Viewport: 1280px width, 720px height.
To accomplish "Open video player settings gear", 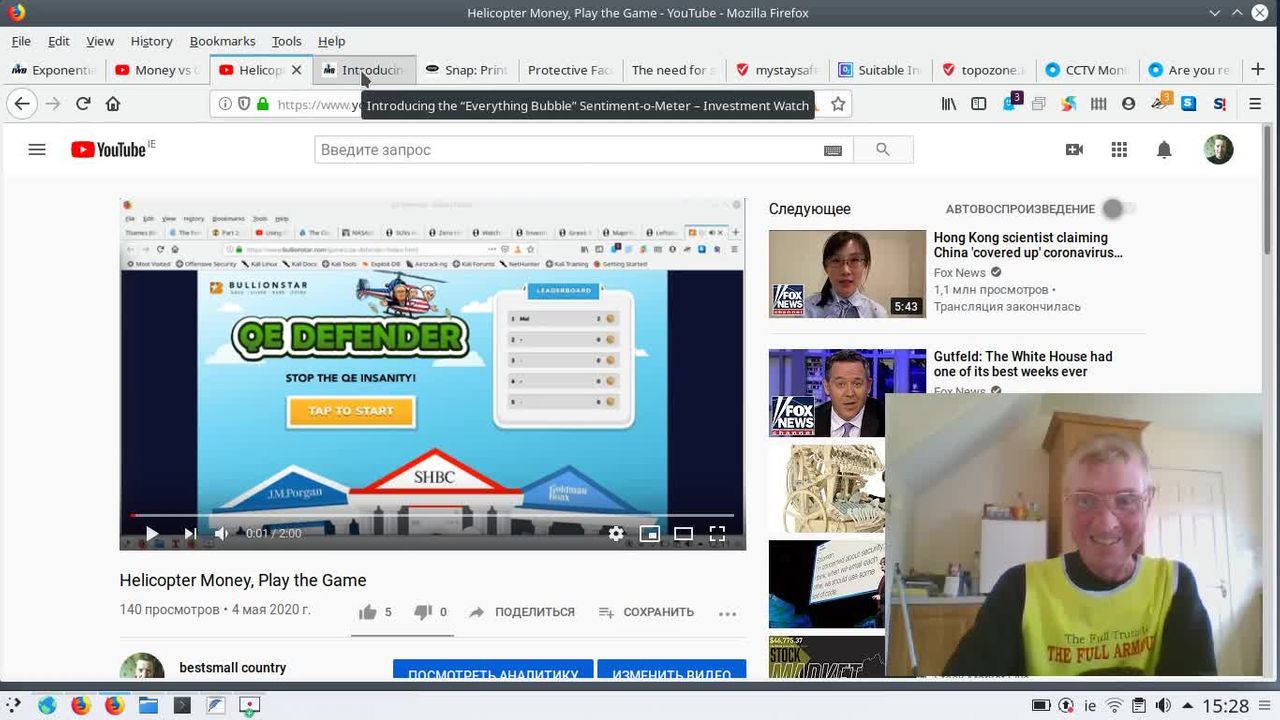I will pos(616,534).
